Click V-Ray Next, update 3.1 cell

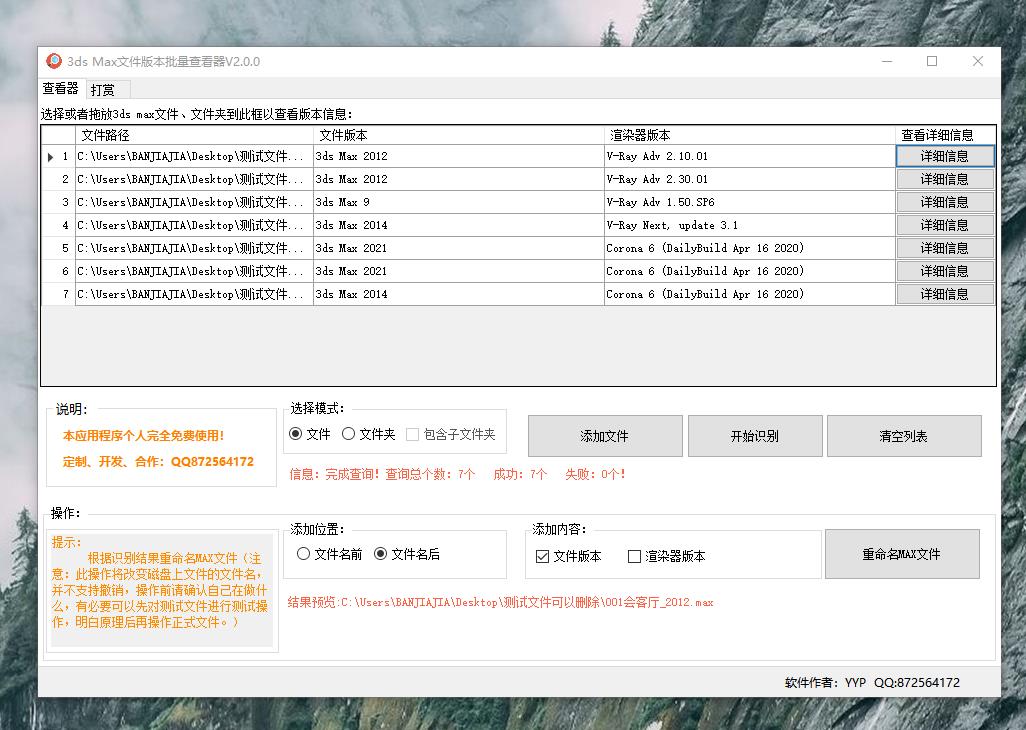750,225
